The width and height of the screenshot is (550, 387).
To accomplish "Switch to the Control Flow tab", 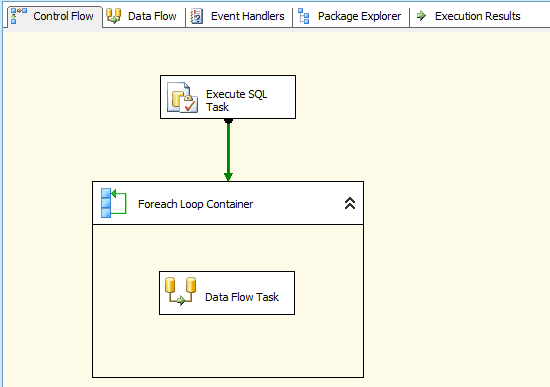I will (54, 16).
